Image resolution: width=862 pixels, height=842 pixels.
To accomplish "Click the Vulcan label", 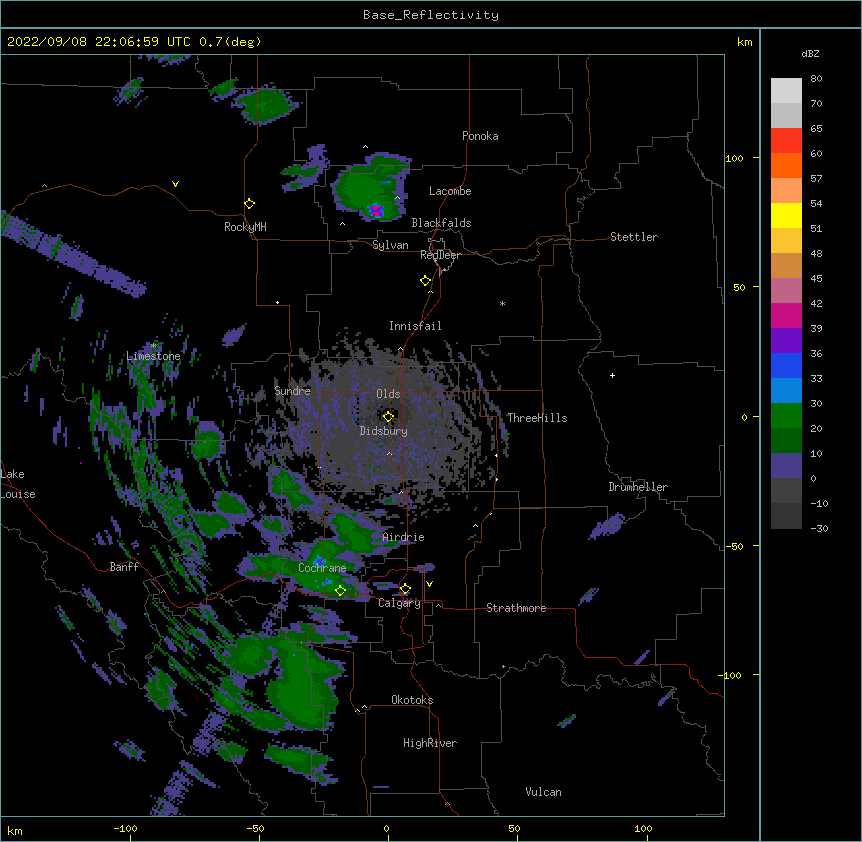I will pyautogui.click(x=543, y=792).
